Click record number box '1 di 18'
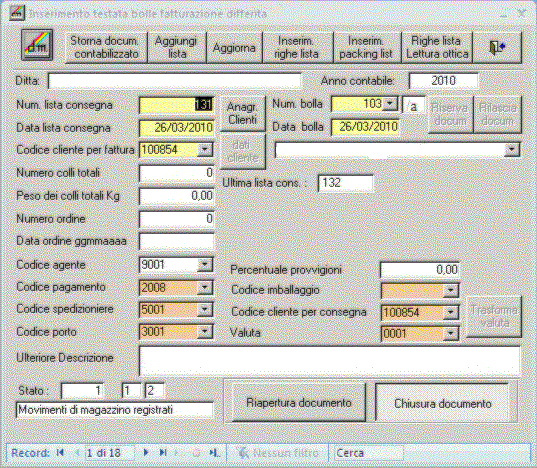Screen dimensions: 537x468 point(109,453)
